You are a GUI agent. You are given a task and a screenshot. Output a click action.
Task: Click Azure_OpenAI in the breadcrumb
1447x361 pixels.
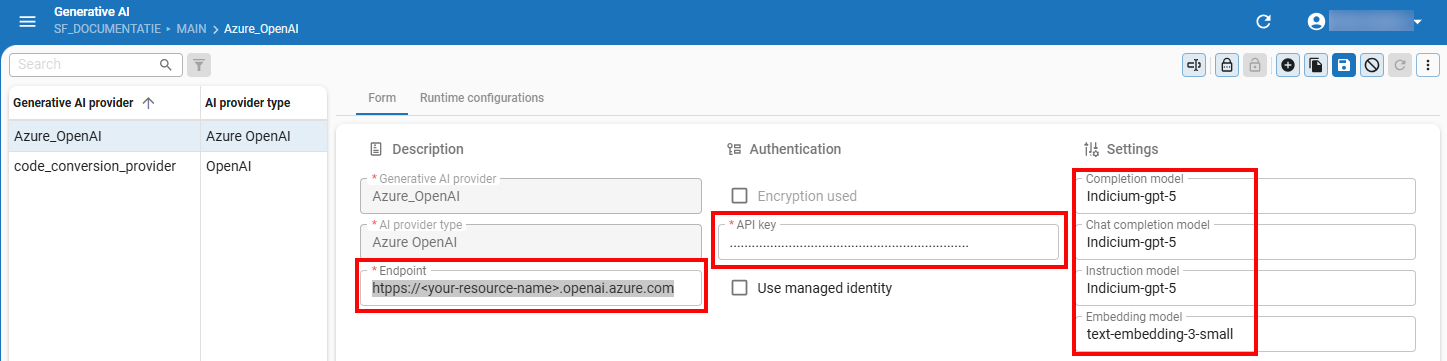click(x=261, y=29)
